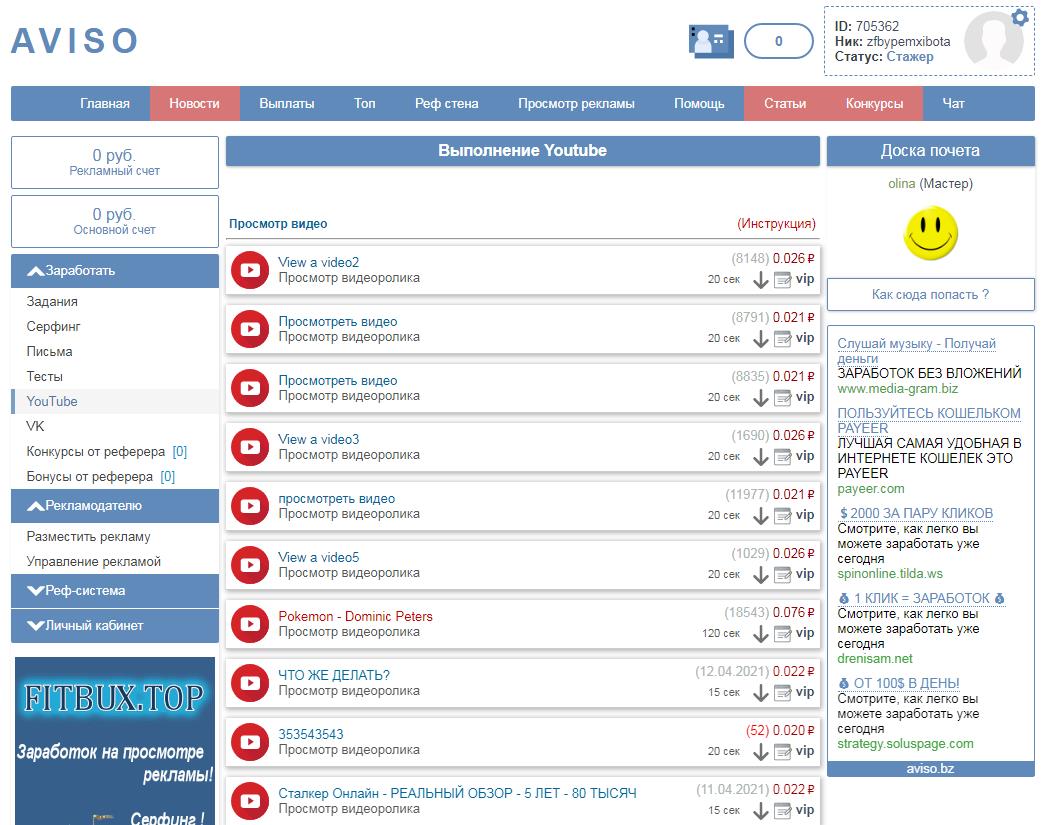Click YouTube icon for Сталкер Онлайн row
Viewport: 1047px width, 825px height.
250,800
